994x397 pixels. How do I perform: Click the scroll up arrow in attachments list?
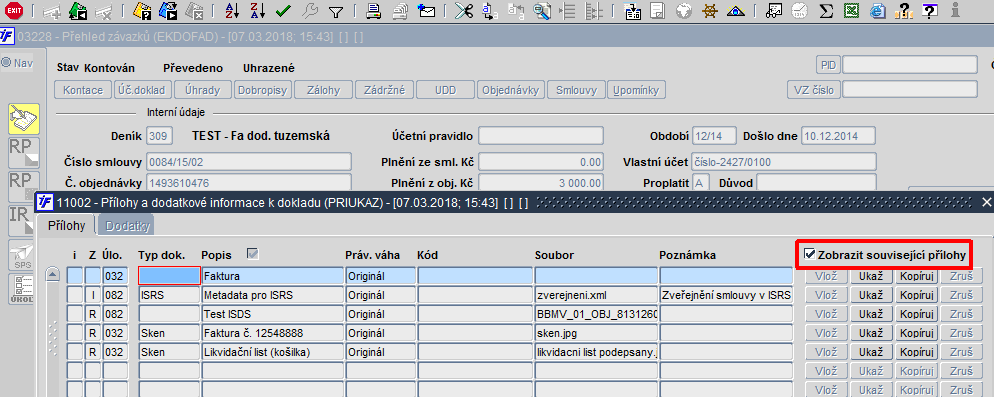click(54, 275)
